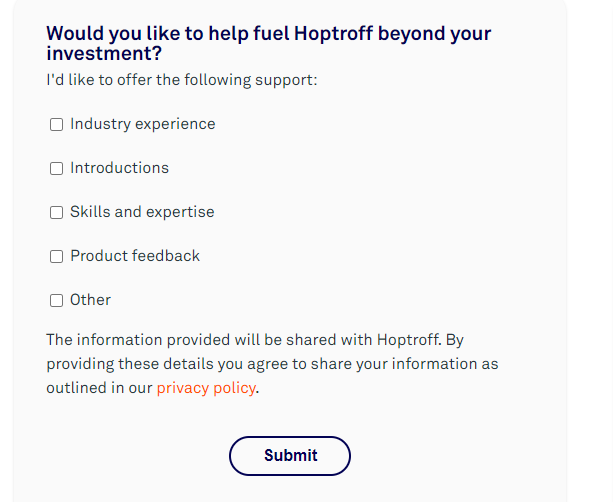
Task: Toggle the Other checkbox
Action: coord(57,301)
